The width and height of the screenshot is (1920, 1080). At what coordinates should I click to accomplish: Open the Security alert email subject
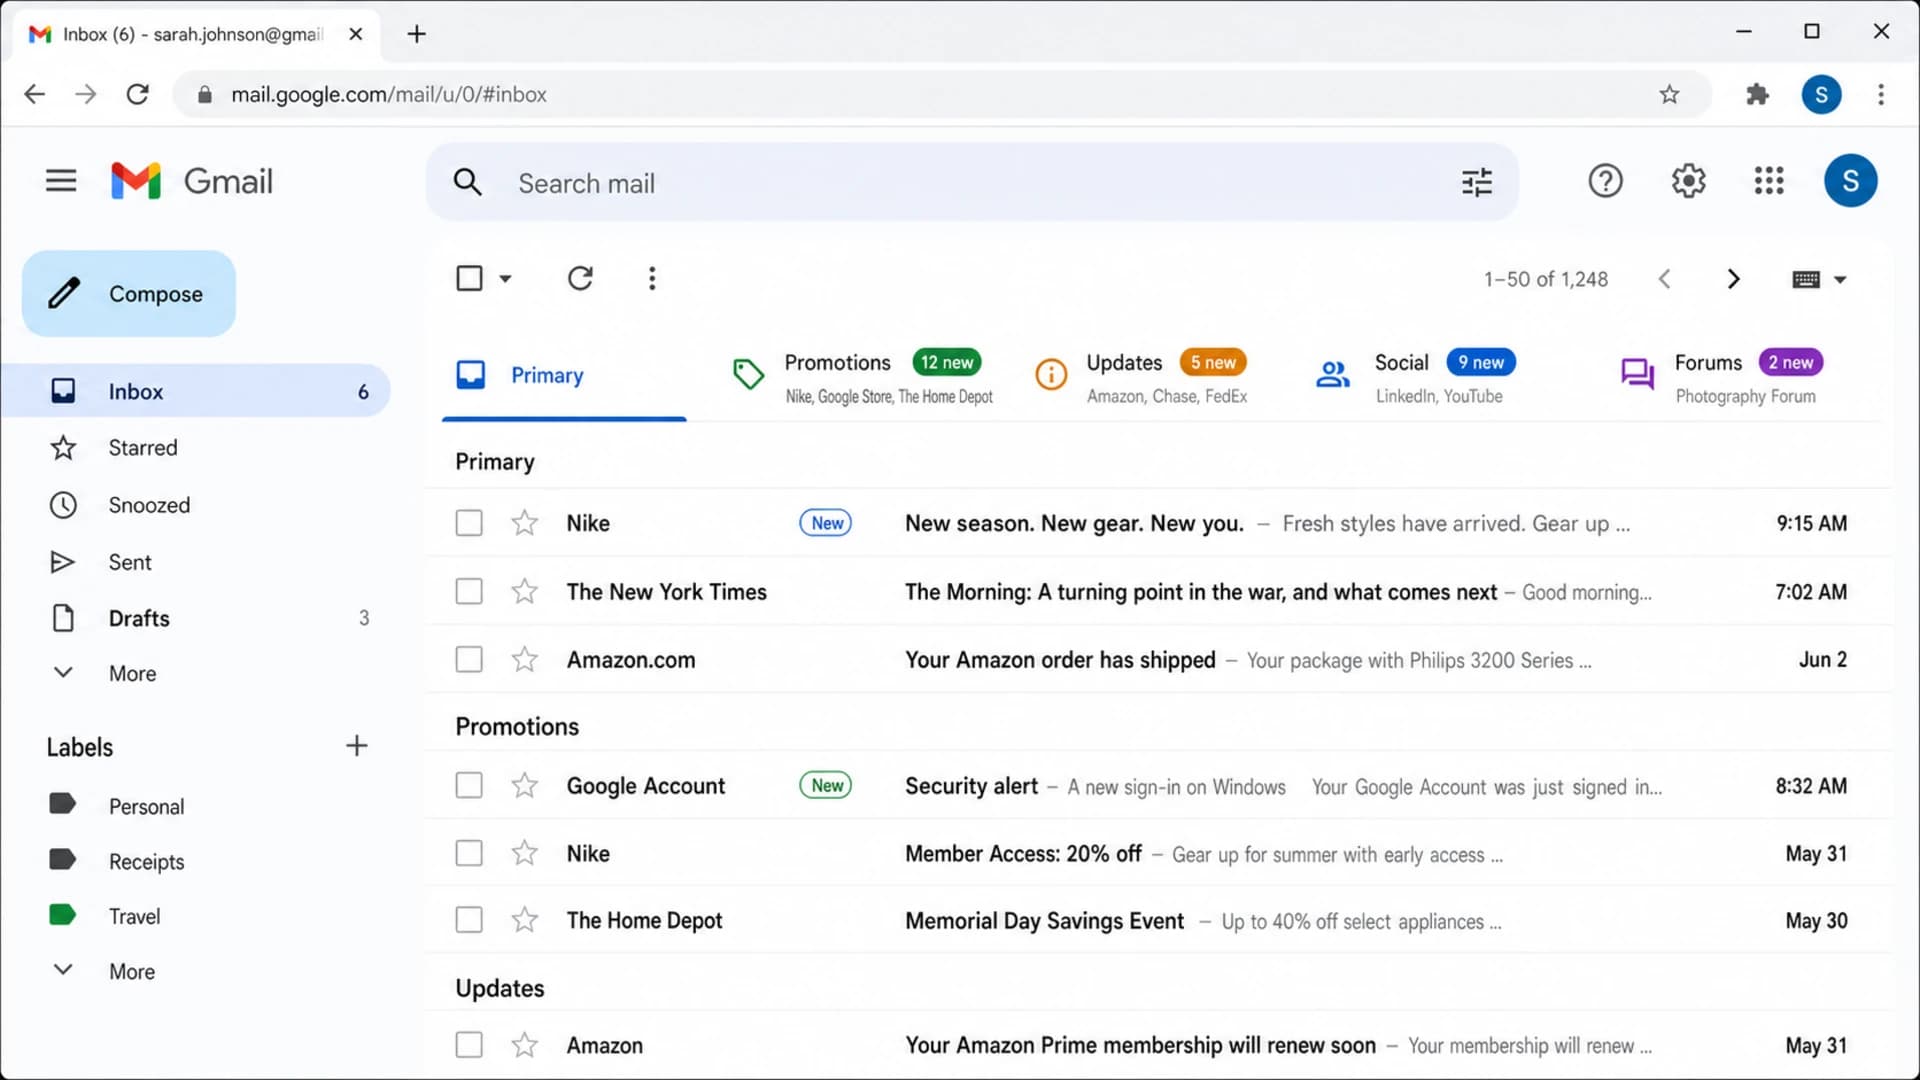pyautogui.click(x=971, y=786)
